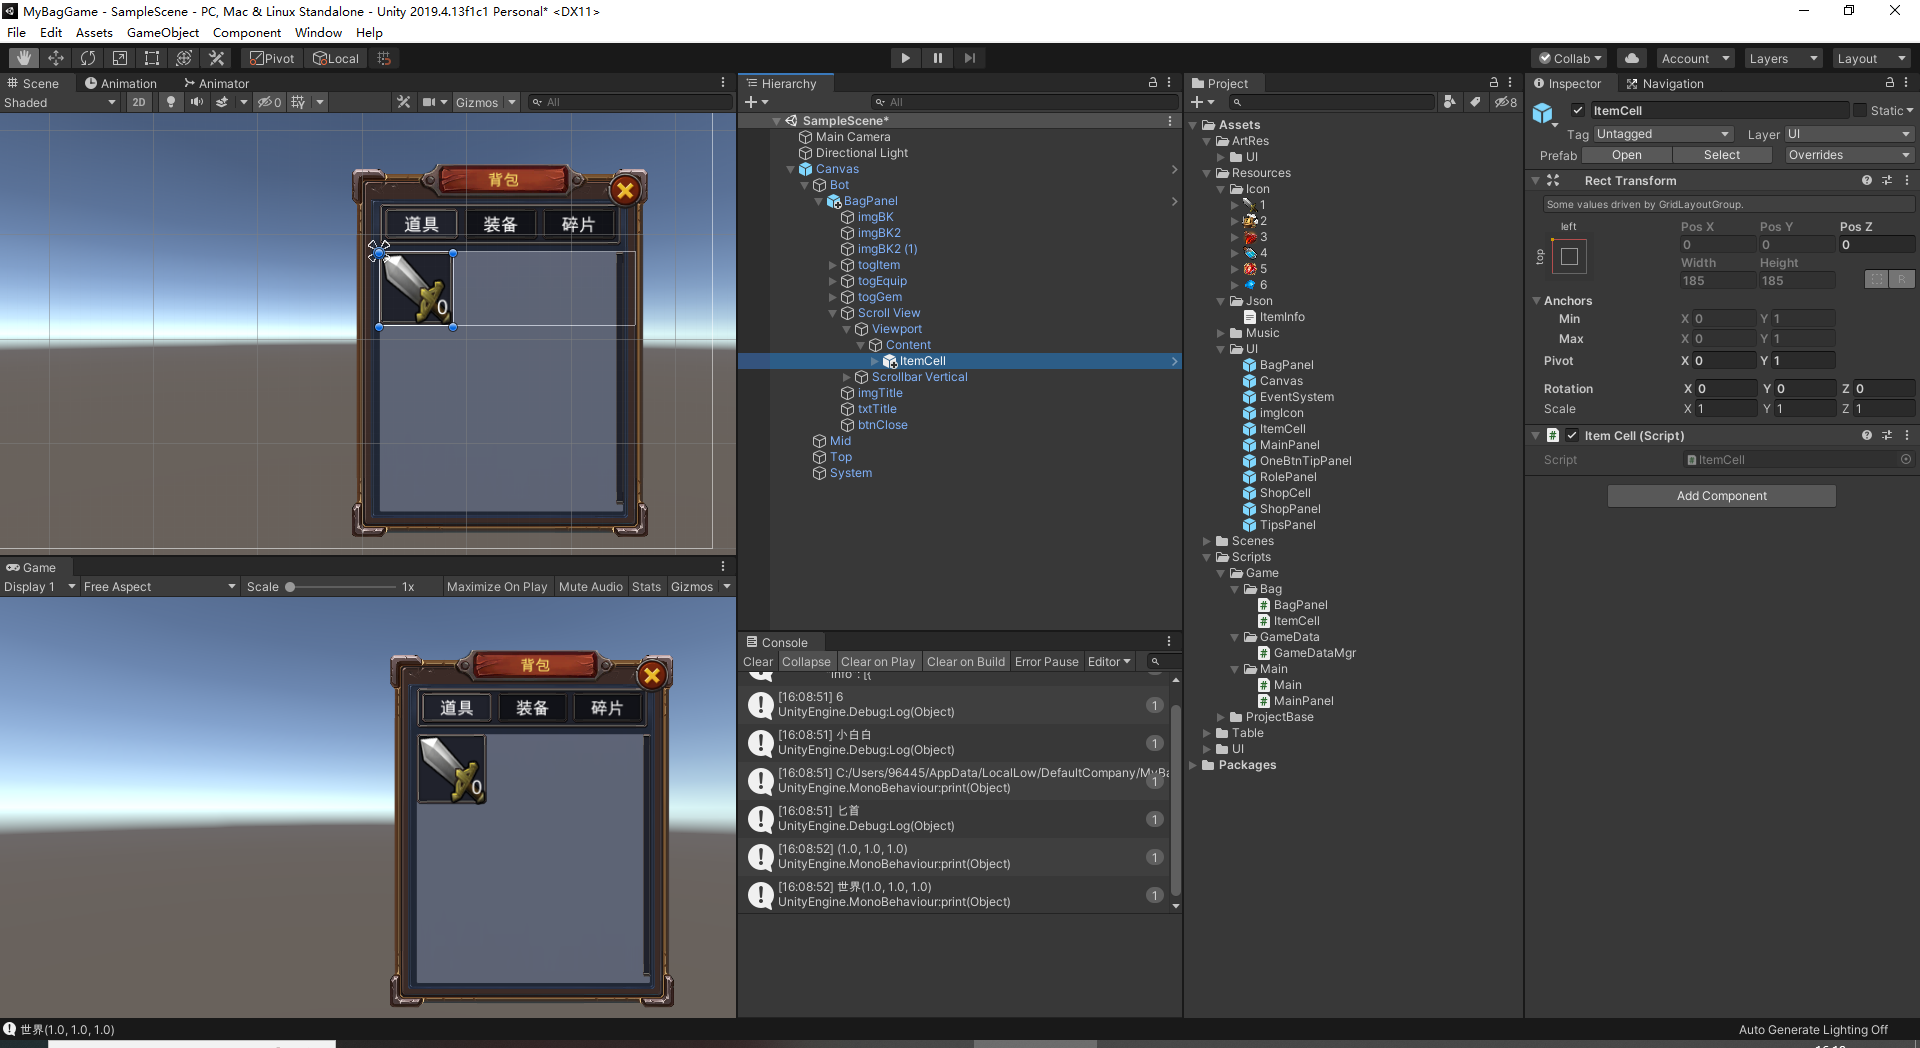The height and width of the screenshot is (1048, 1920).
Task: Select the Rect tool
Action: click(152, 58)
